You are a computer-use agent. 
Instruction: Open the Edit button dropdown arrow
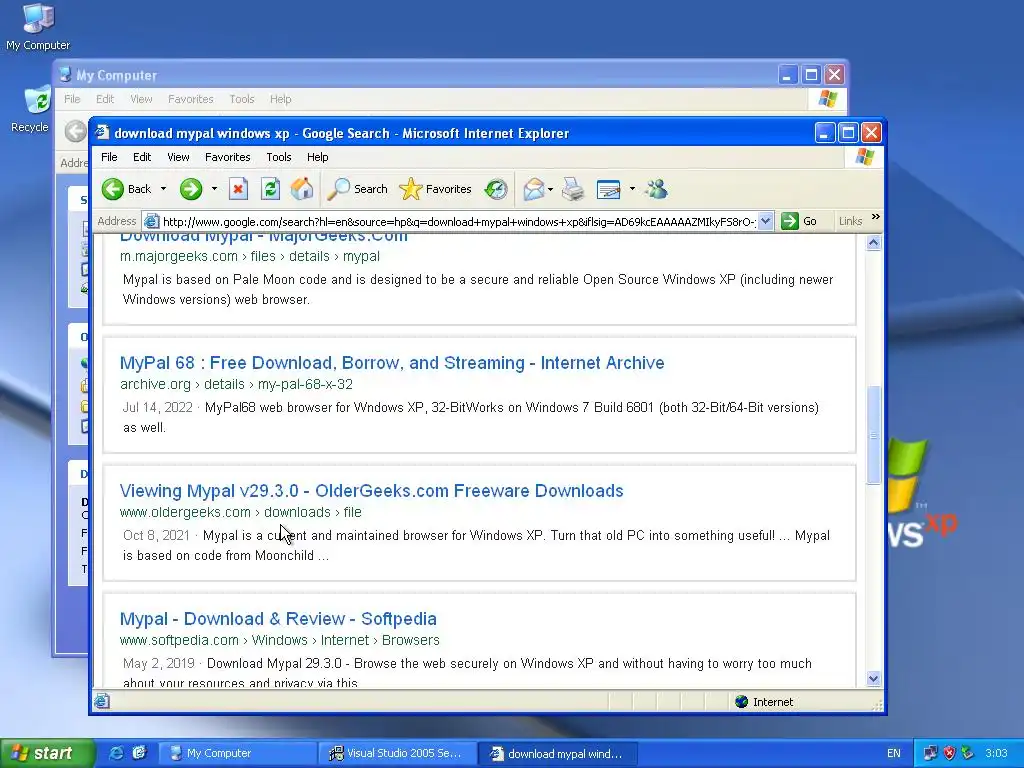pos(632,189)
